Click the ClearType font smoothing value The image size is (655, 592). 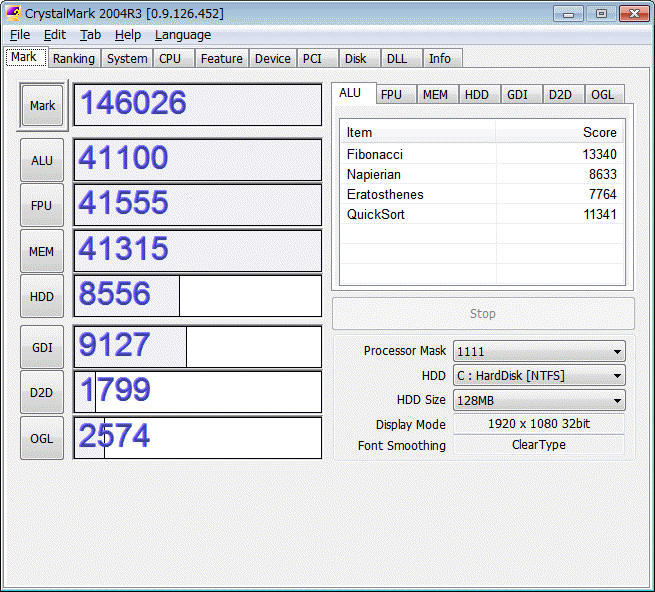pyautogui.click(x=539, y=445)
